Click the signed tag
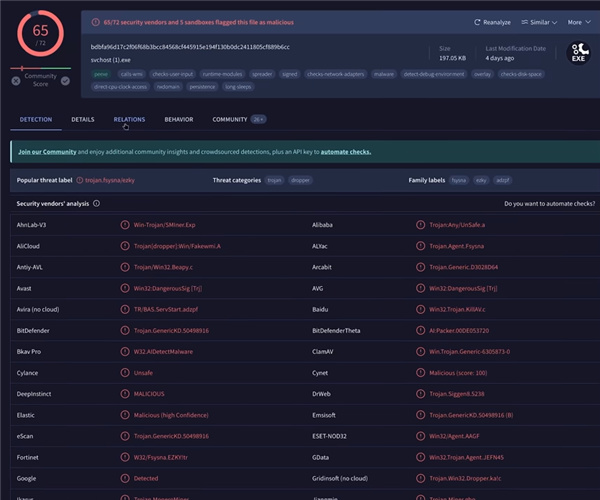Screen dimensions: 600x500 pos(290,74)
